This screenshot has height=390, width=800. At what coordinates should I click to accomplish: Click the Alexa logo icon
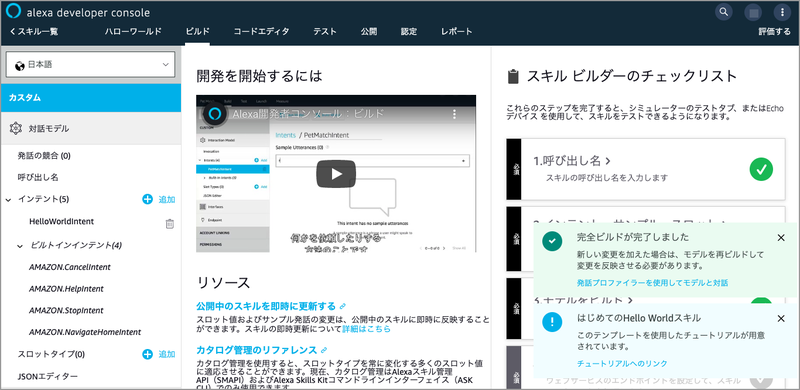[x=13, y=11]
